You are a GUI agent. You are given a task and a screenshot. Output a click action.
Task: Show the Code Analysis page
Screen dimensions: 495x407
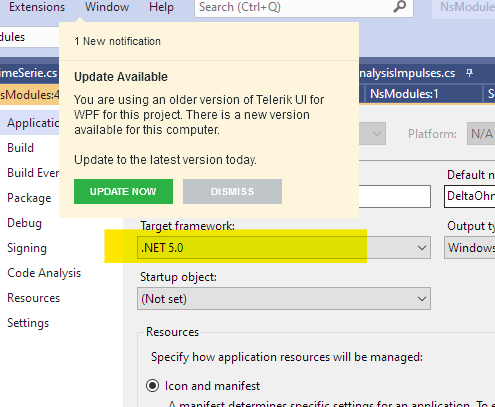pos(44,273)
